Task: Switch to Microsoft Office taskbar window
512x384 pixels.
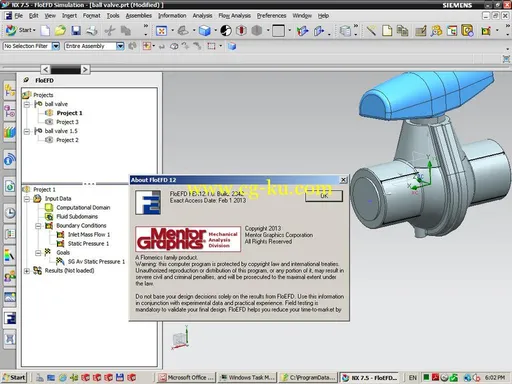Action: coord(186,377)
